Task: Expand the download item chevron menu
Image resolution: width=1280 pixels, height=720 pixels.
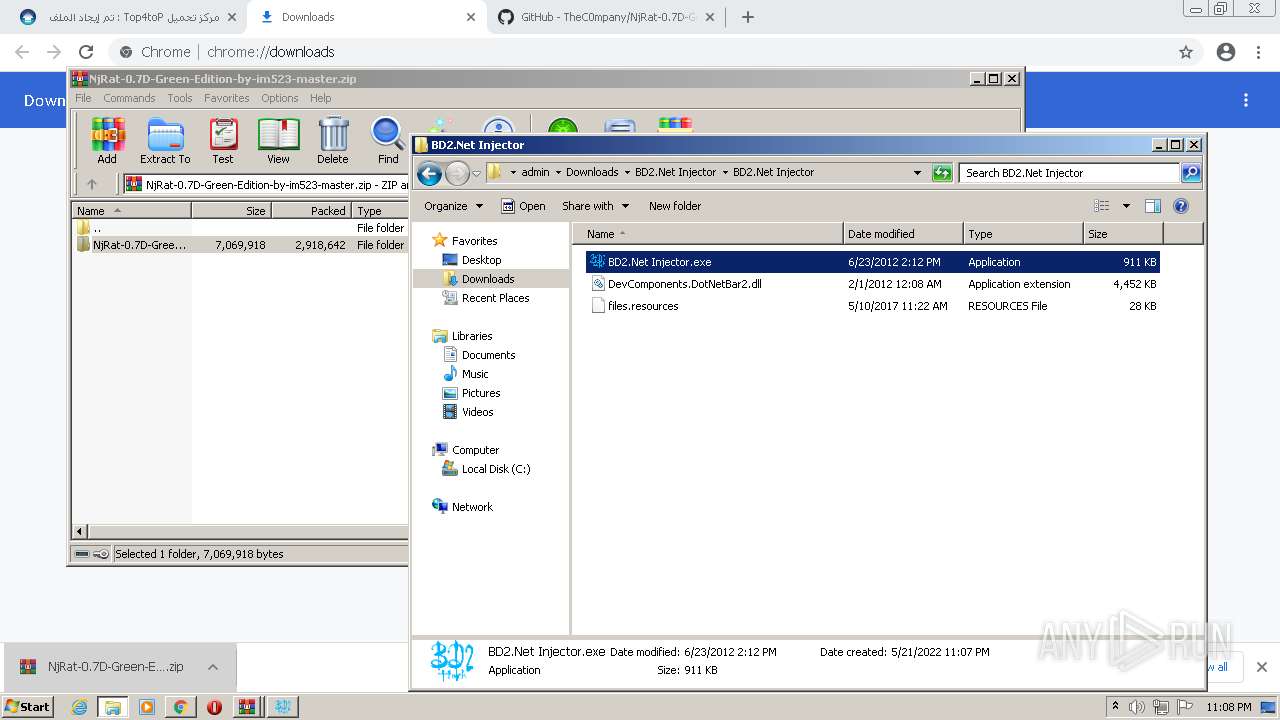Action: pos(213,667)
